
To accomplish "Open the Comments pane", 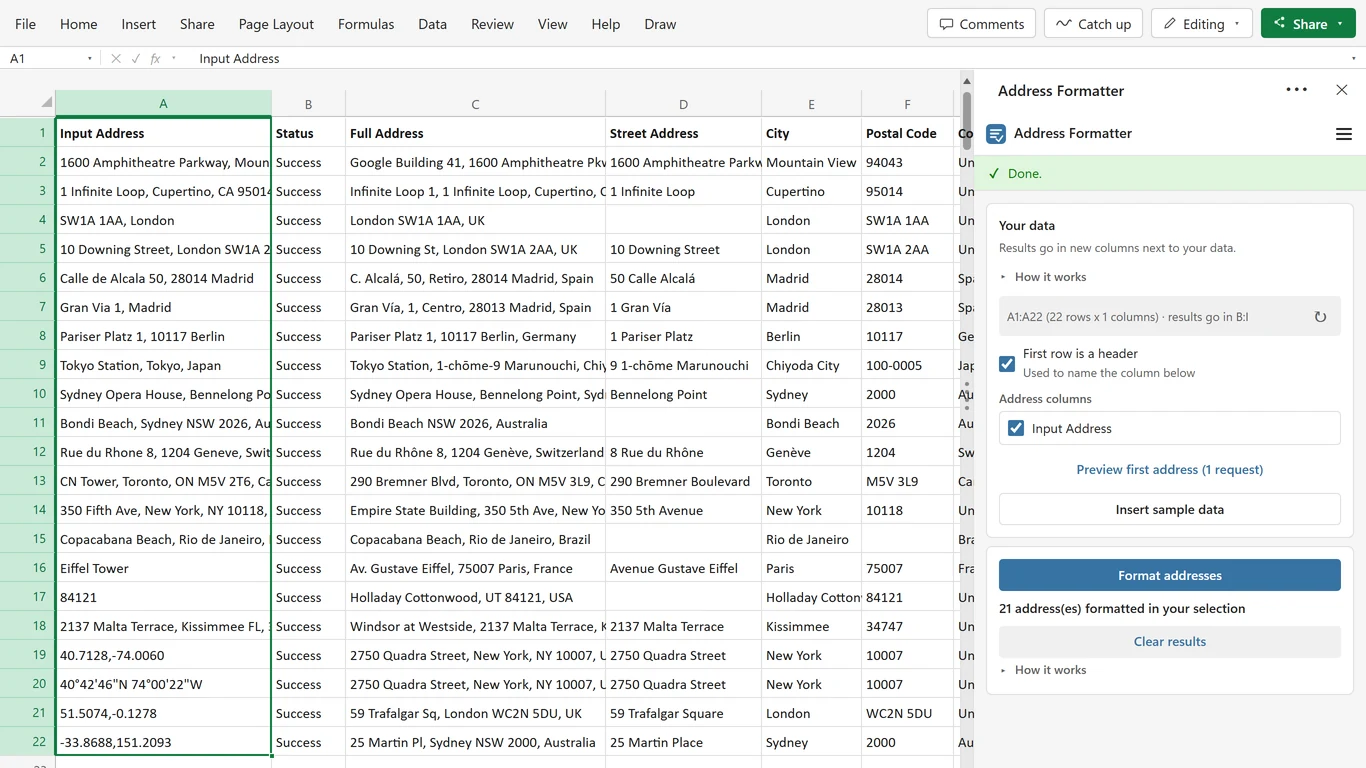I will click(982, 24).
